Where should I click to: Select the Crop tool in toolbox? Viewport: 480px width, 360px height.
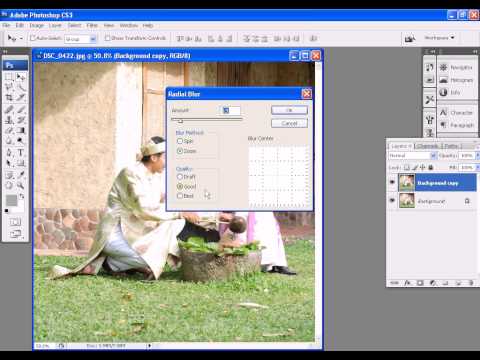[x=9, y=98]
